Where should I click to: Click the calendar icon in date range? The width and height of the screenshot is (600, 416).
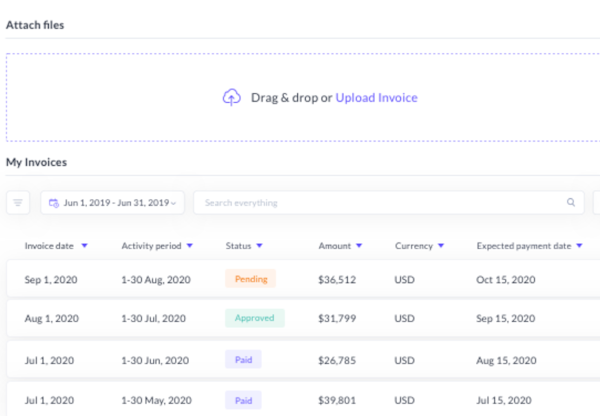tap(54, 203)
